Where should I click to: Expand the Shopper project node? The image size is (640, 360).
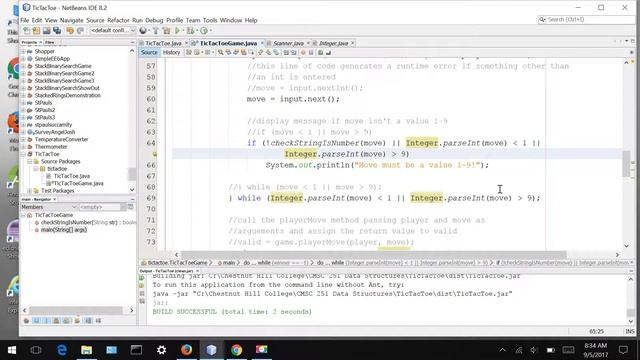point(24,51)
